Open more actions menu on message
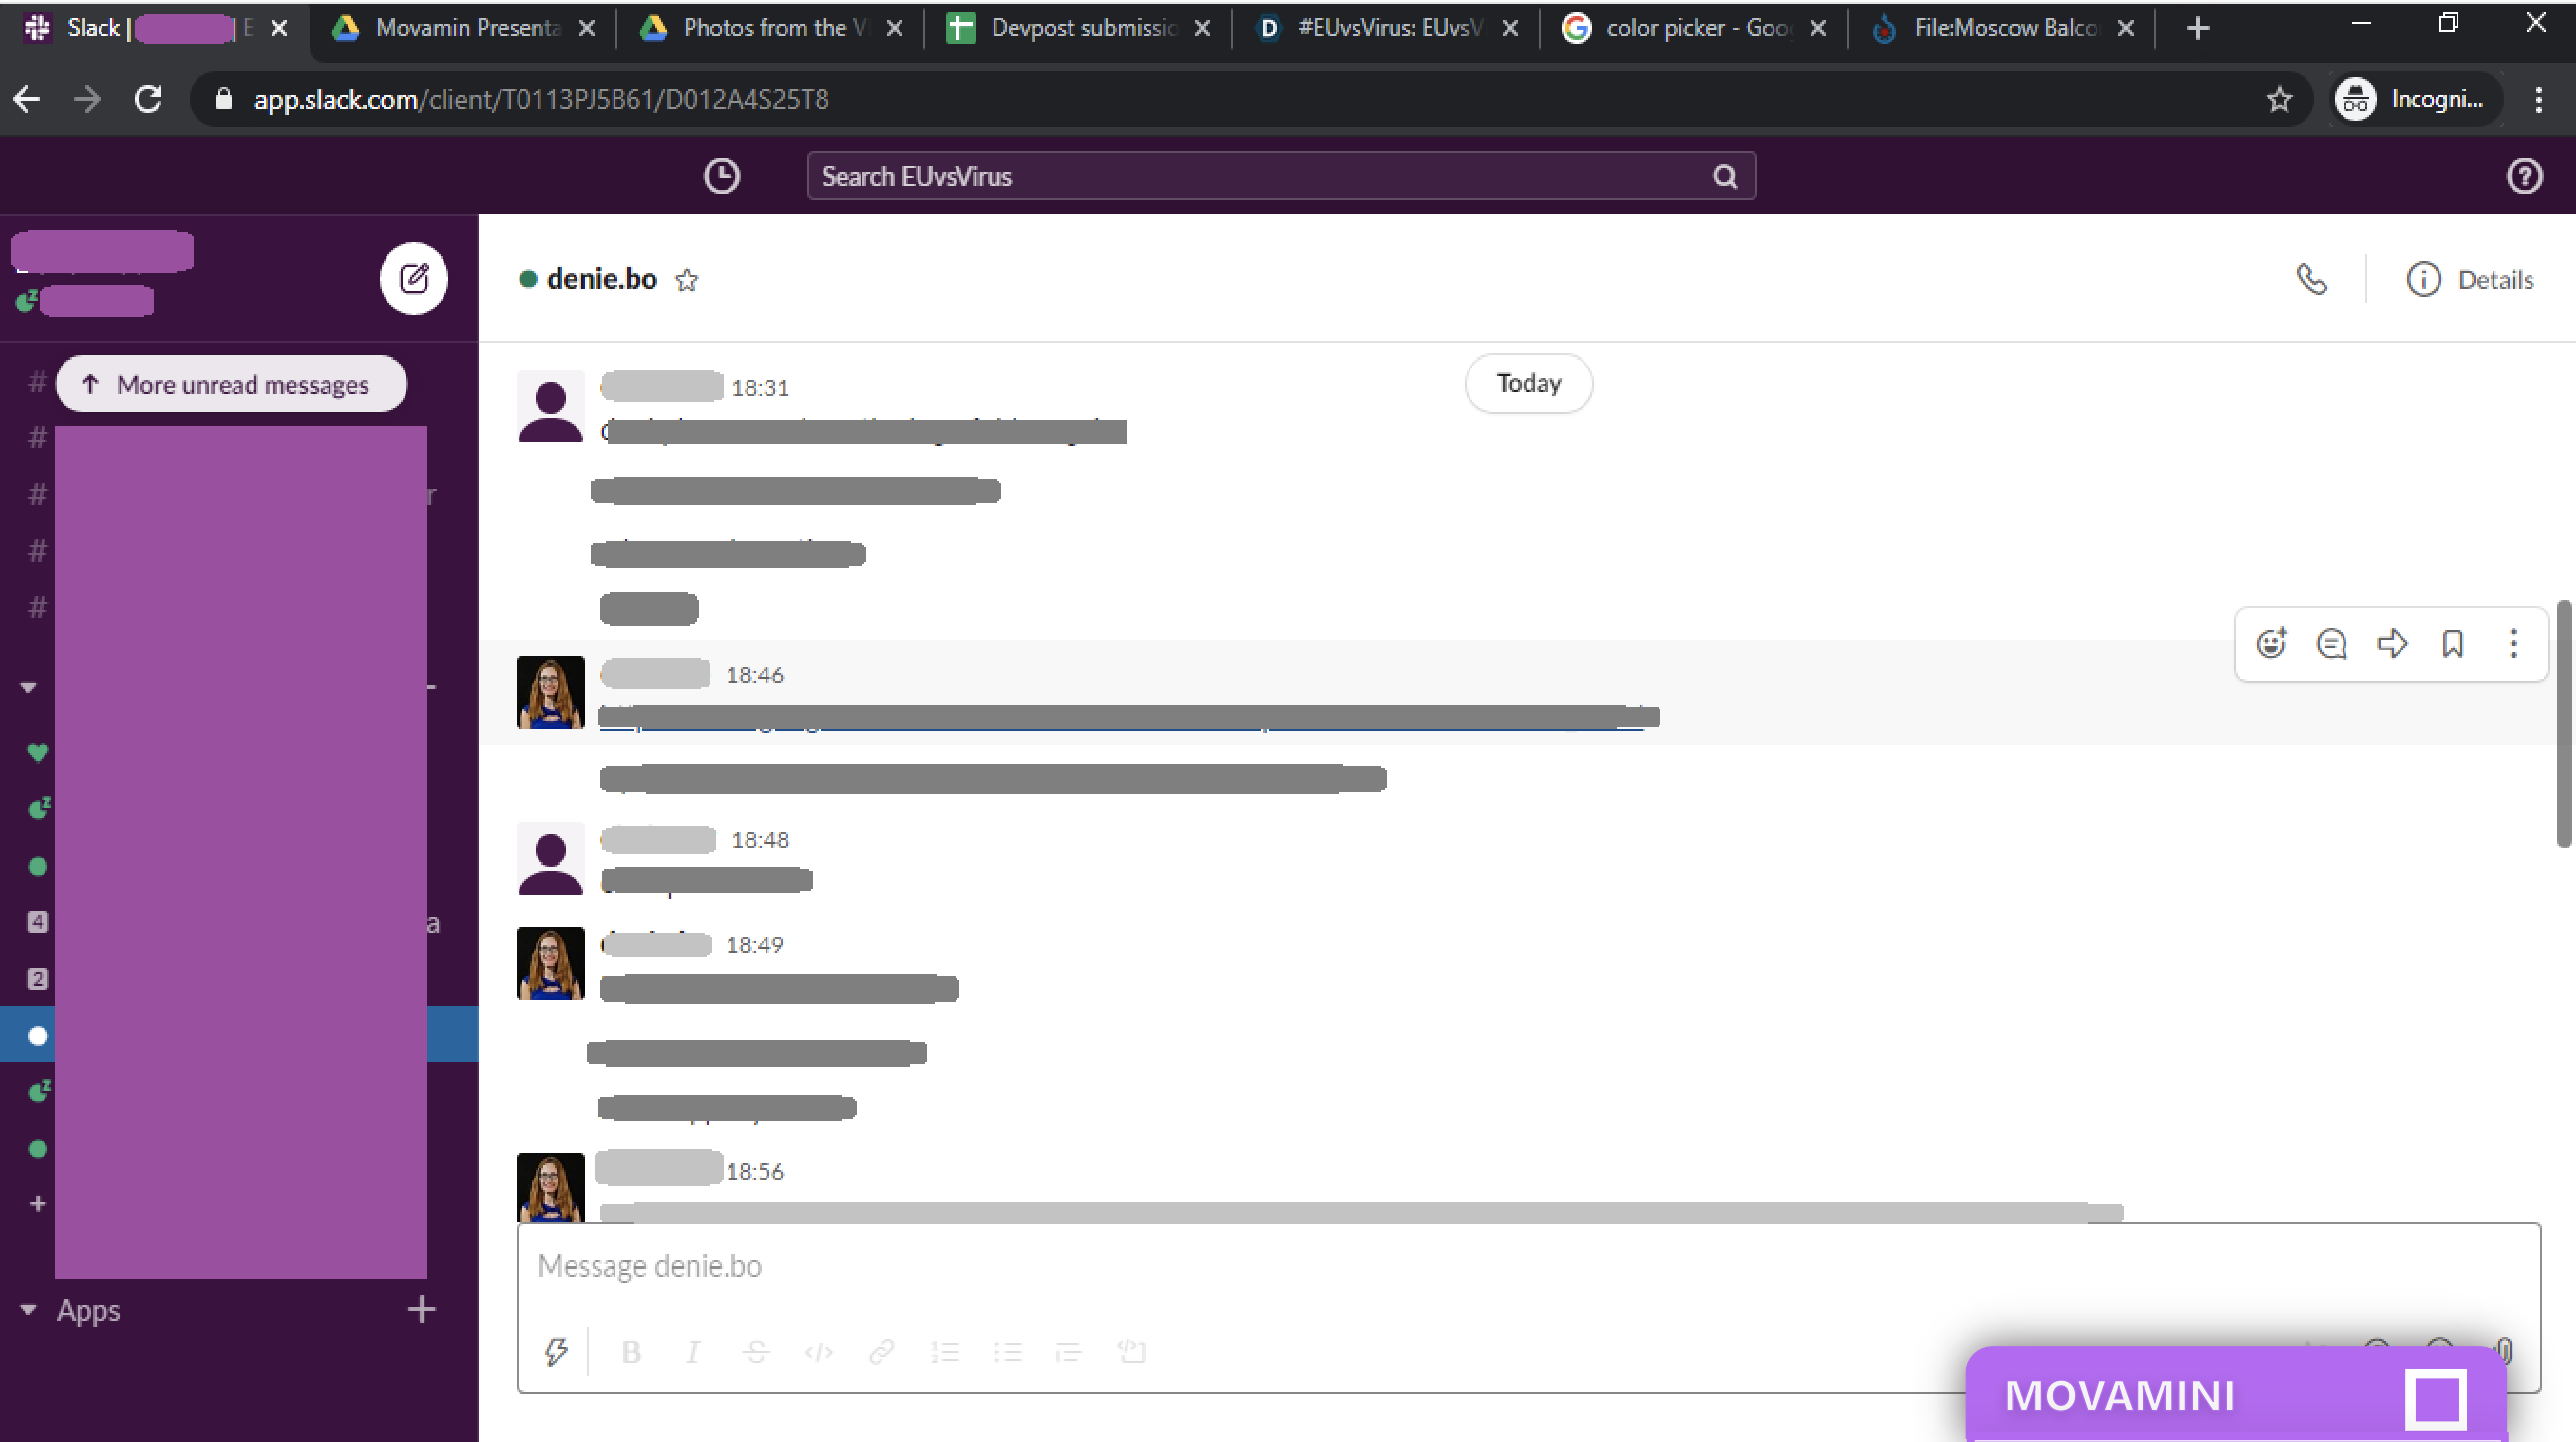 (x=2513, y=643)
